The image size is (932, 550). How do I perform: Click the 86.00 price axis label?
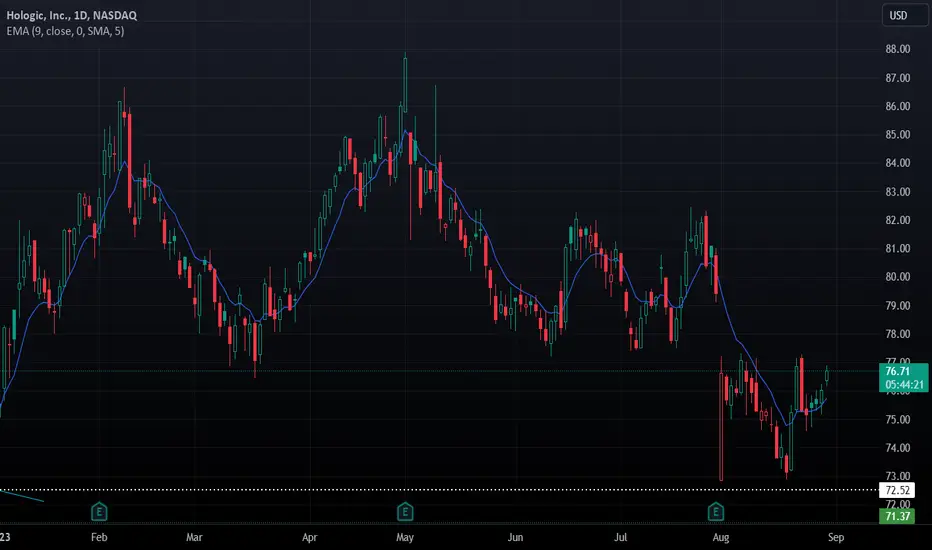click(898, 106)
